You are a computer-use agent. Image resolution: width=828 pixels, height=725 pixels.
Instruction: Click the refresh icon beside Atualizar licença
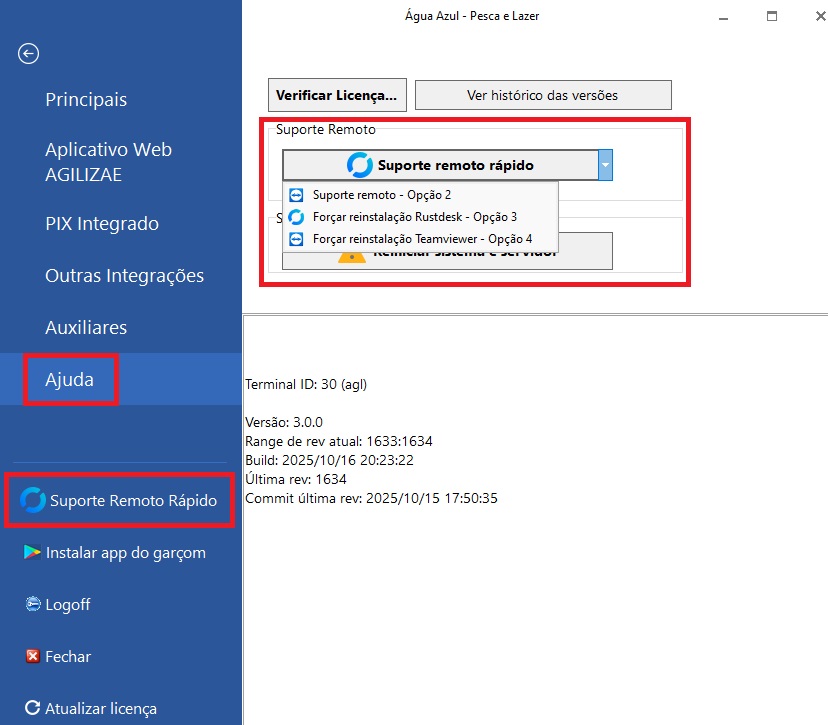[32, 708]
